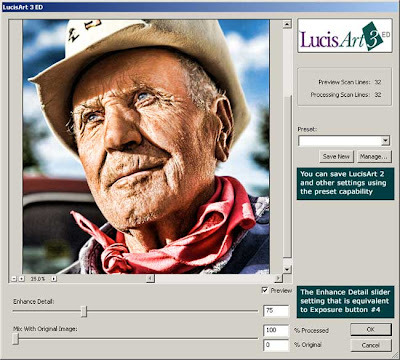Click the zoom in plus button
This screenshot has height=360, width=400.
coord(21,279)
